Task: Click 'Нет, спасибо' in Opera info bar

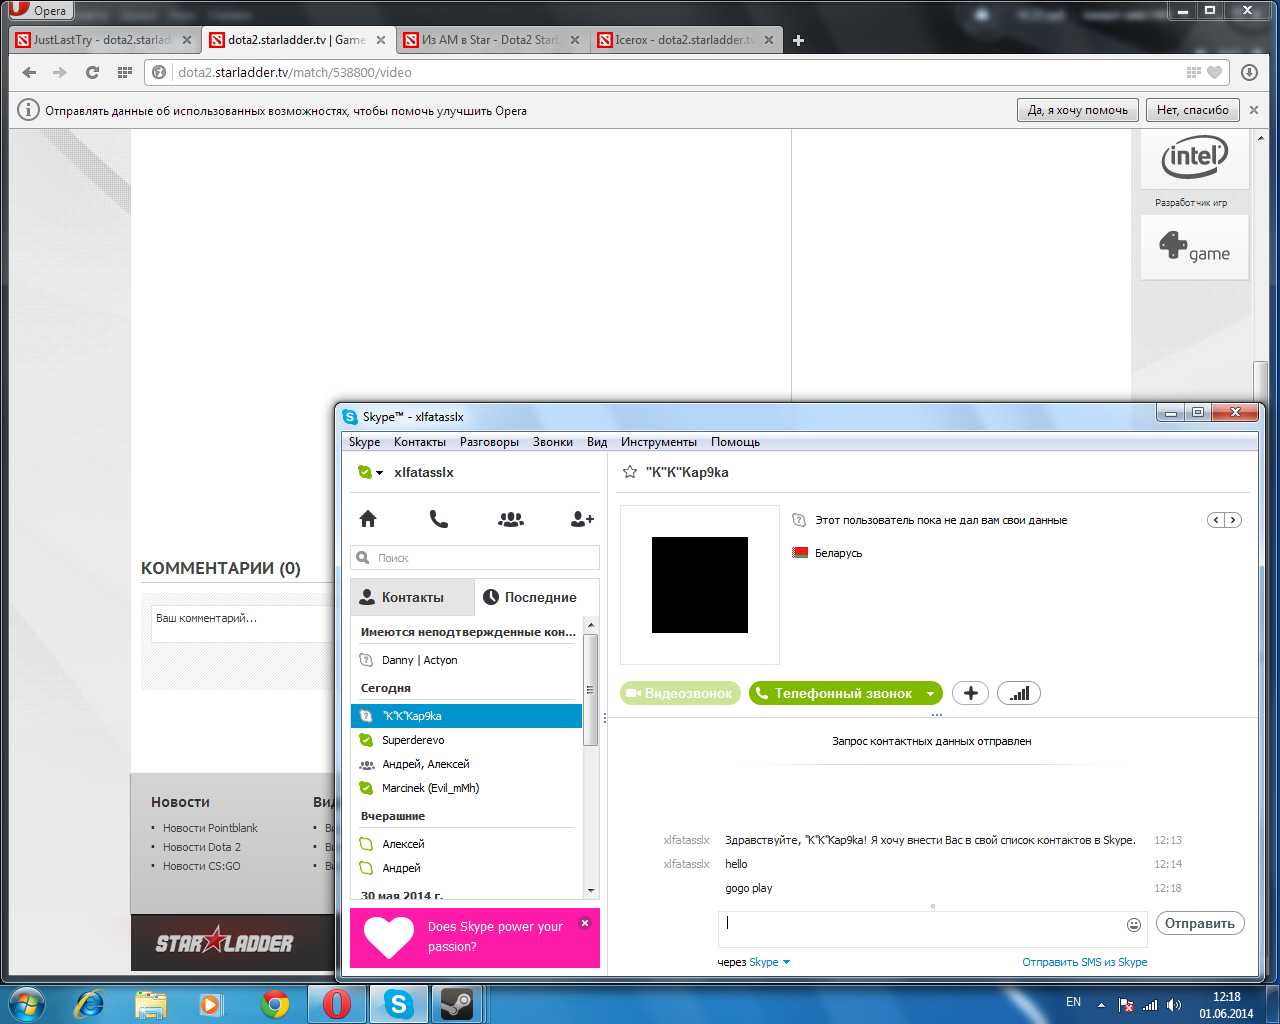Action: tap(1193, 110)
